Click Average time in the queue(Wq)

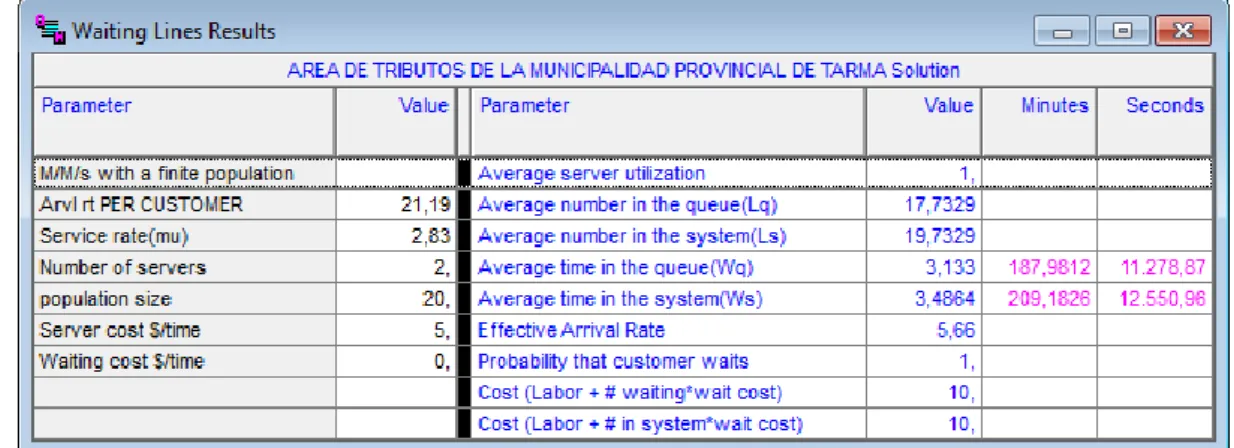[615, 268]
